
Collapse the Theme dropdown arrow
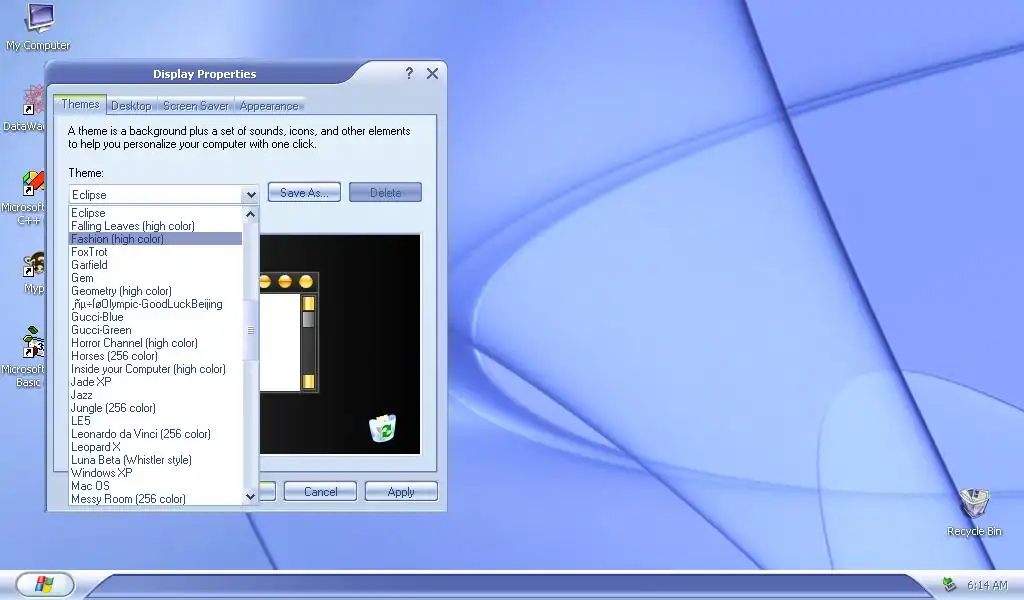click(x=251, y=195)
